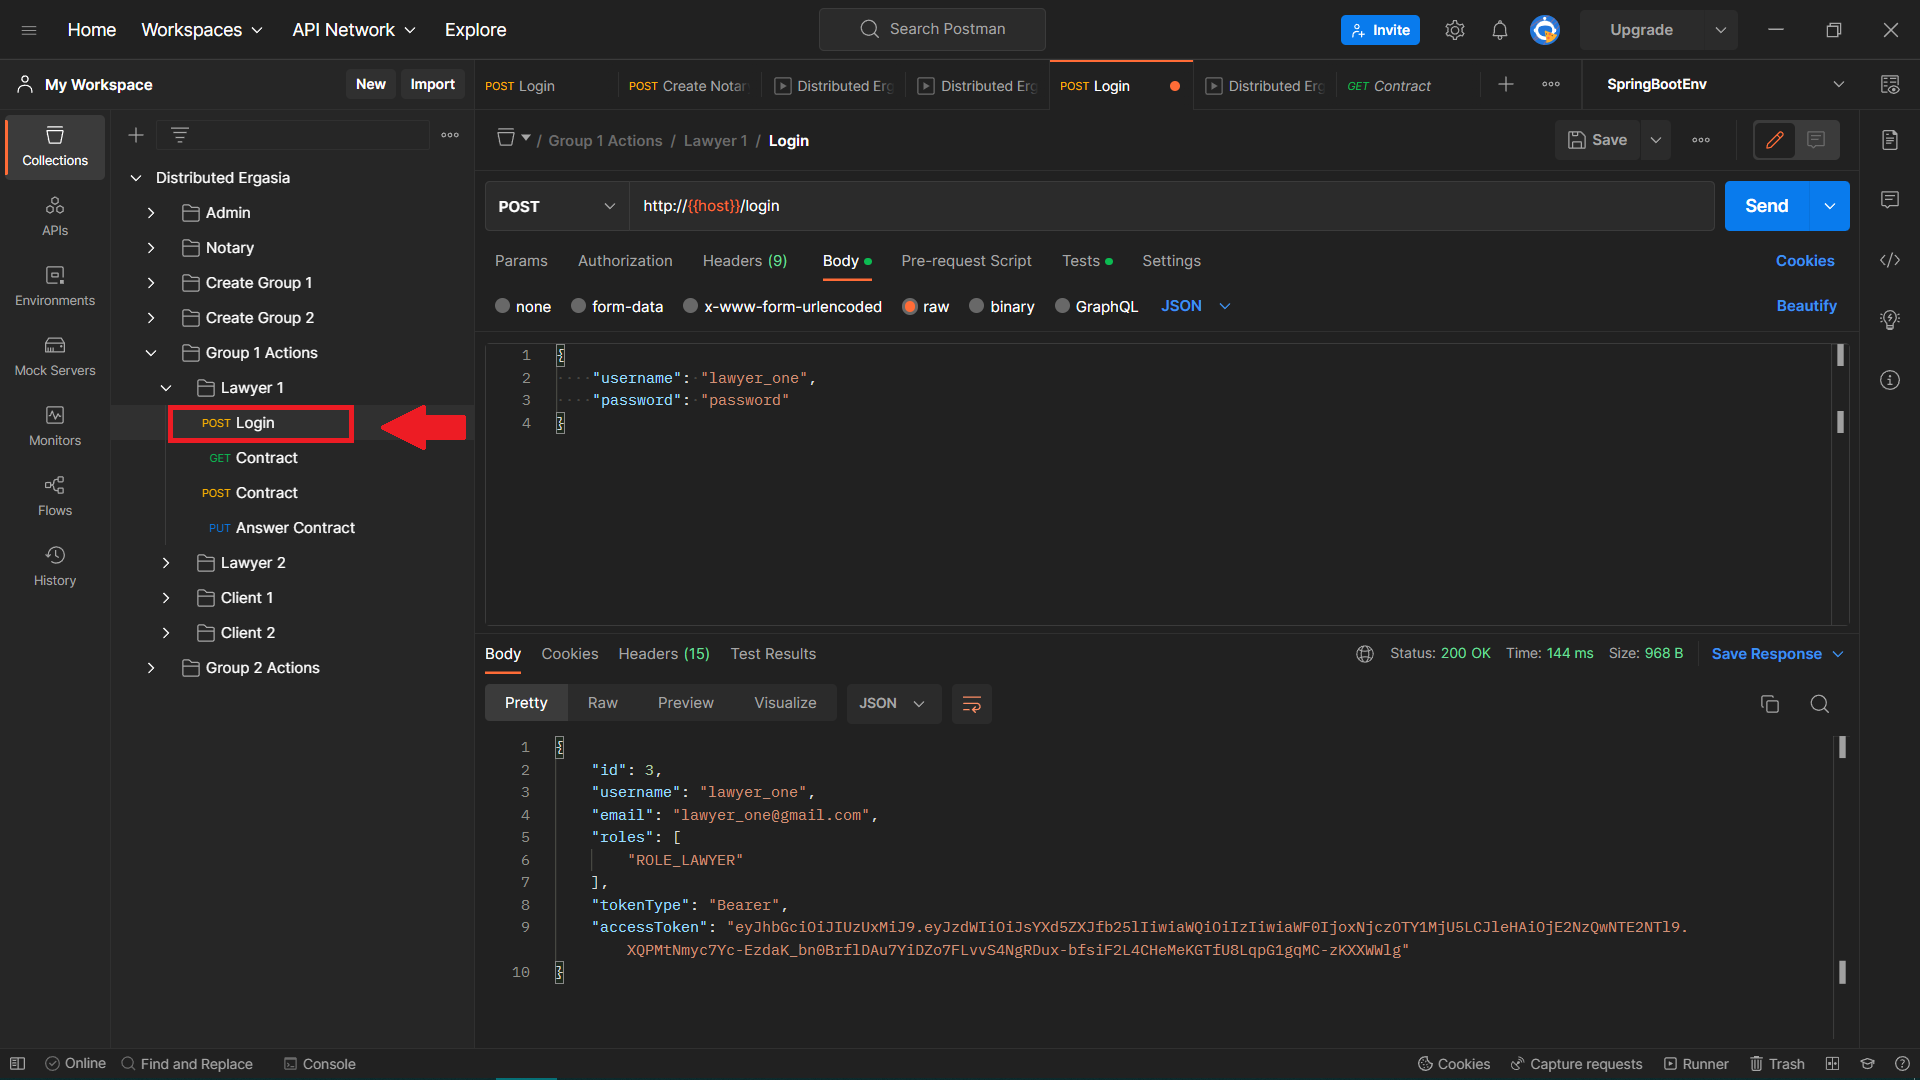Viewport: 1920px width, 1080px height.
Task: Open the tab bar more-options ellipsis
Action: [1551, 85]
